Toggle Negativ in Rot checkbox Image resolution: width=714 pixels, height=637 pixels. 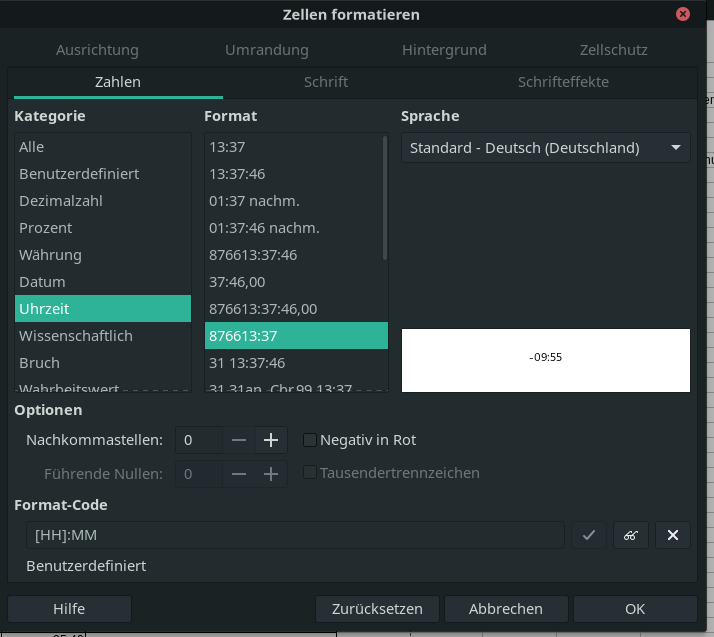tap(310, 440)
